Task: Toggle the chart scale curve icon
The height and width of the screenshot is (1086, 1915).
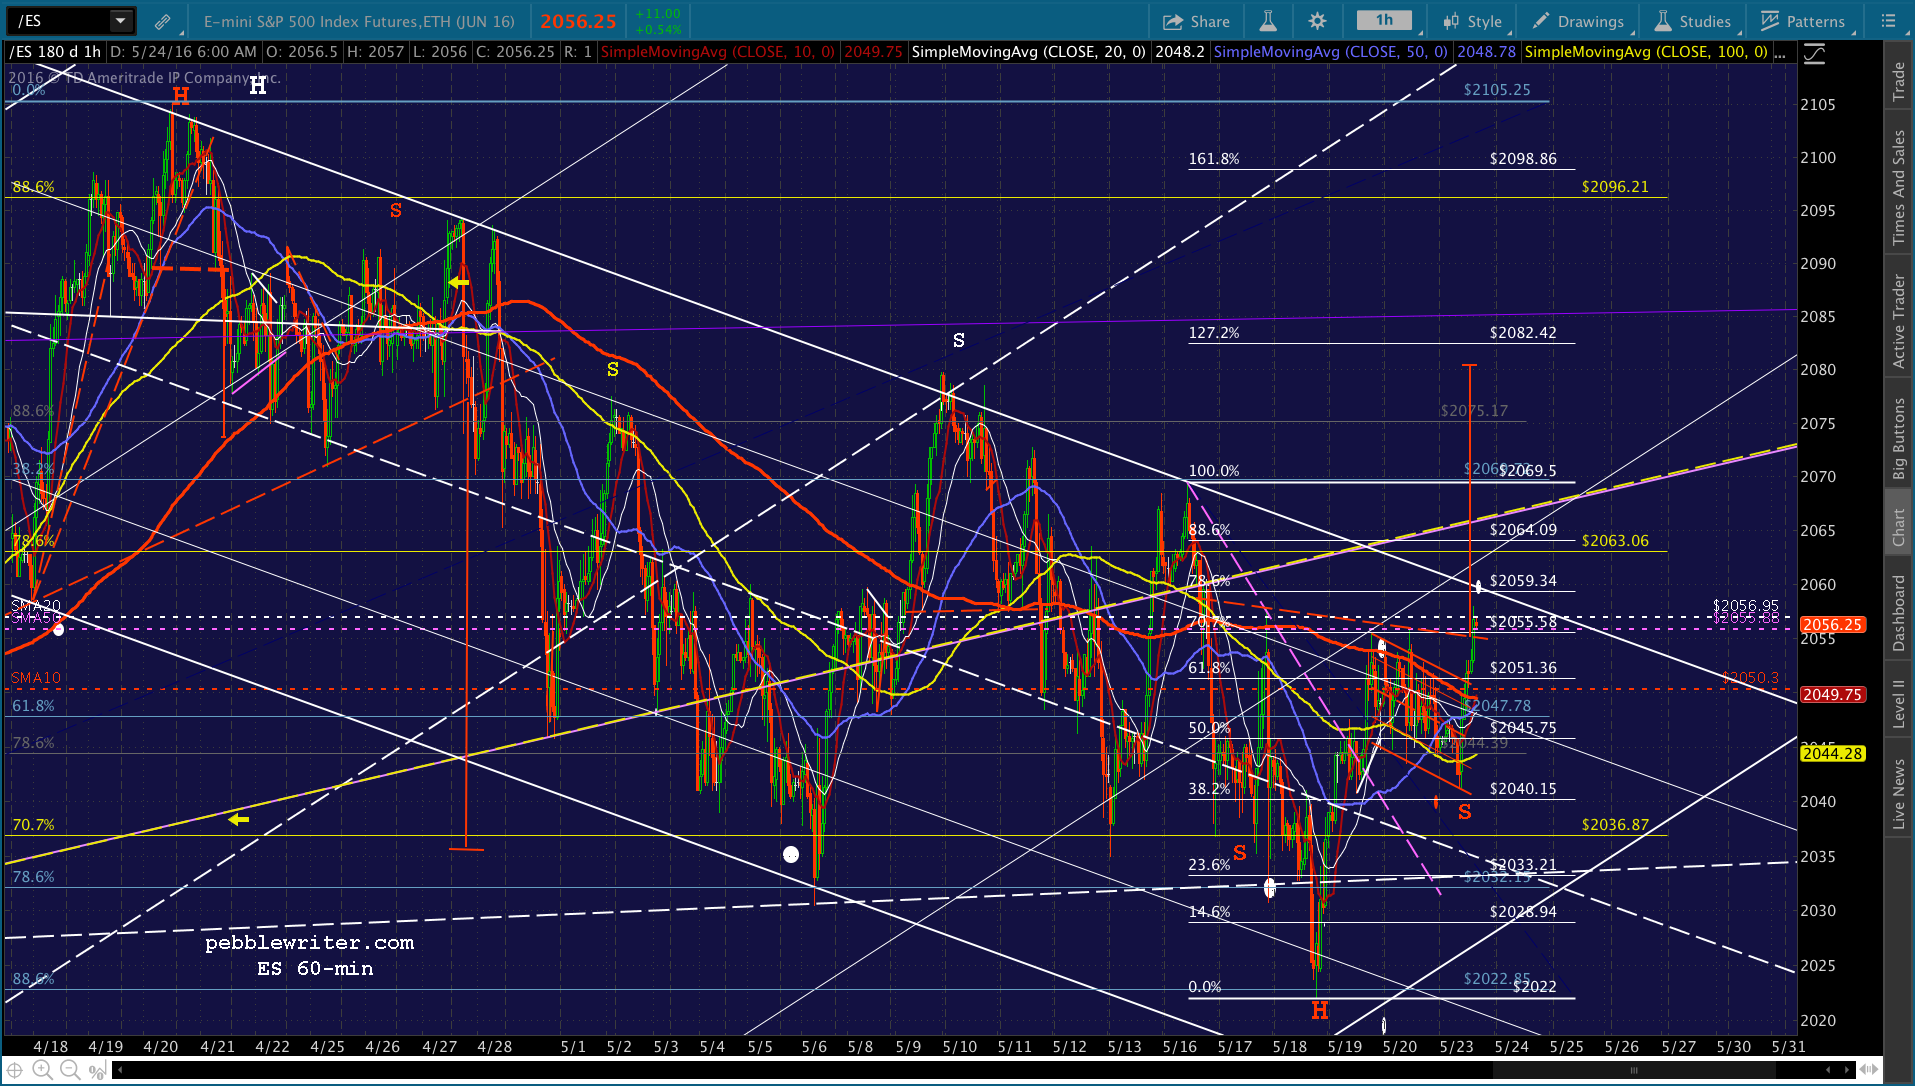Action: point(1813,54)
